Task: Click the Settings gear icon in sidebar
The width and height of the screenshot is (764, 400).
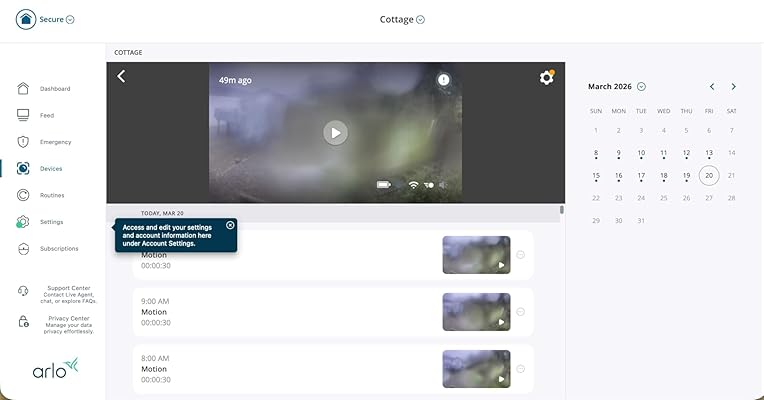Action: (23, 222)
